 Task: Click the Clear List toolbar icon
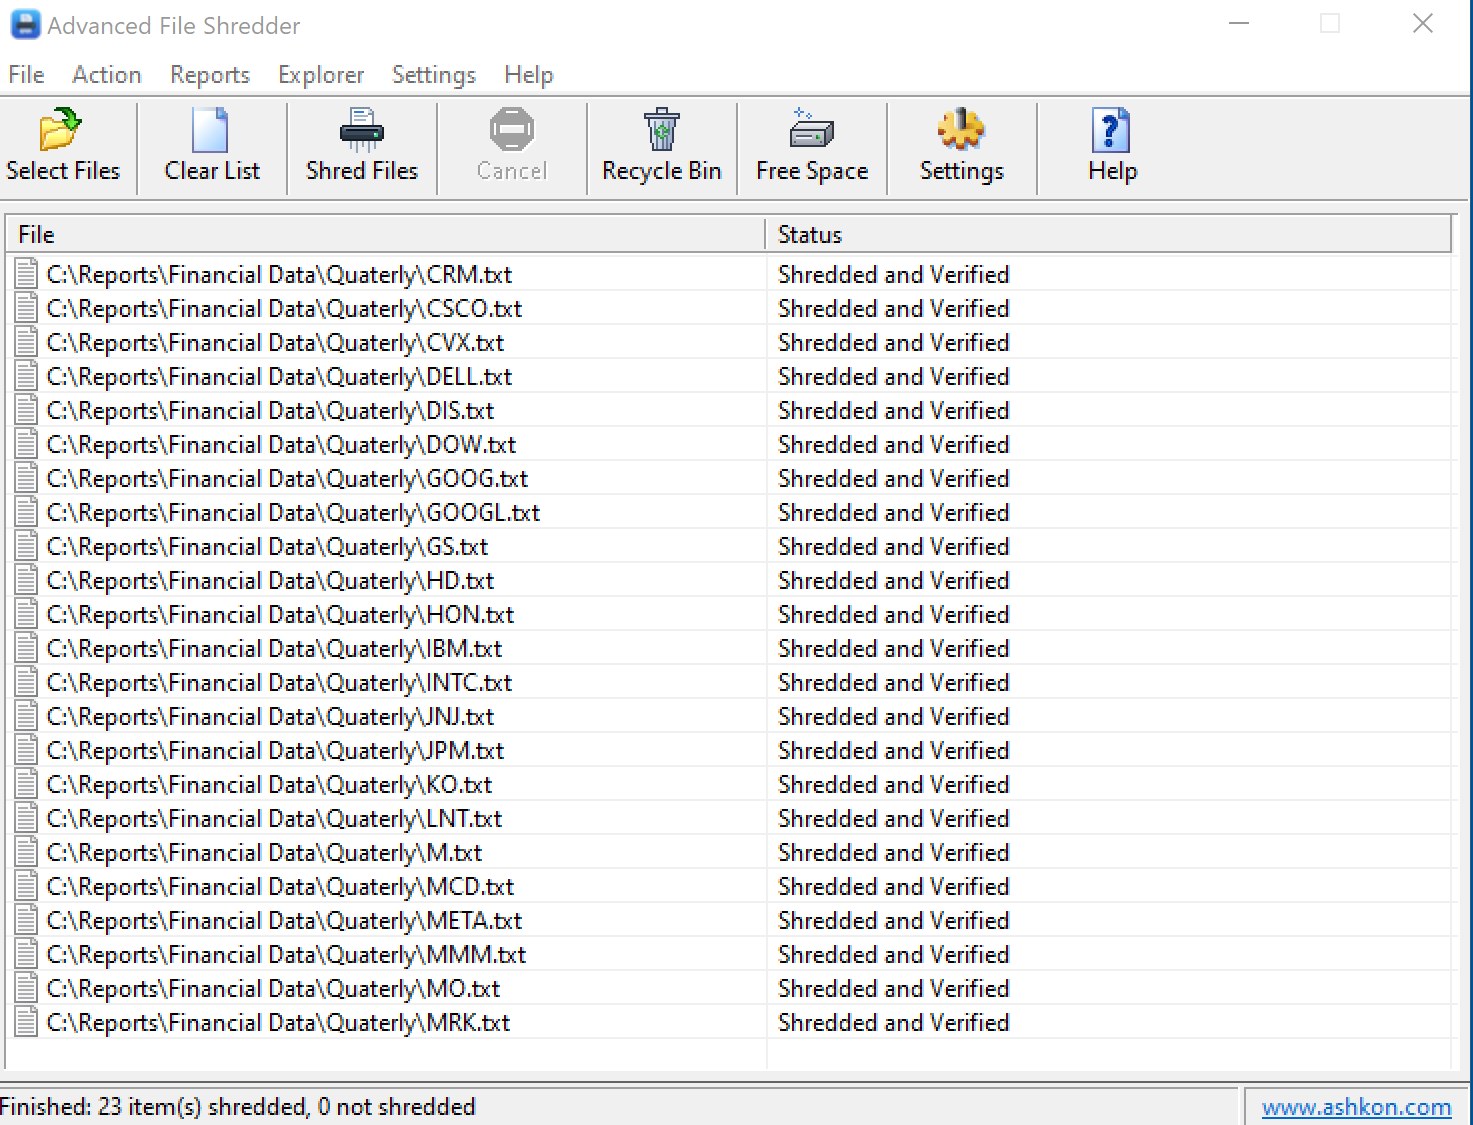click(210, 130)
